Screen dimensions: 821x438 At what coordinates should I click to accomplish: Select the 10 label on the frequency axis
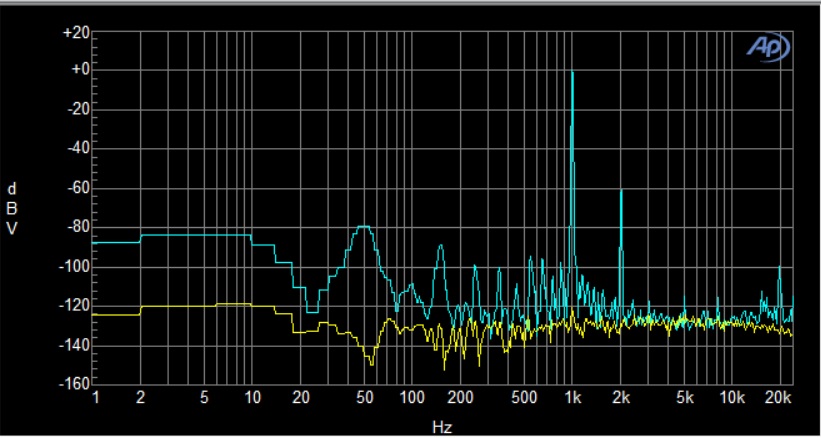[x=252, y=398]
